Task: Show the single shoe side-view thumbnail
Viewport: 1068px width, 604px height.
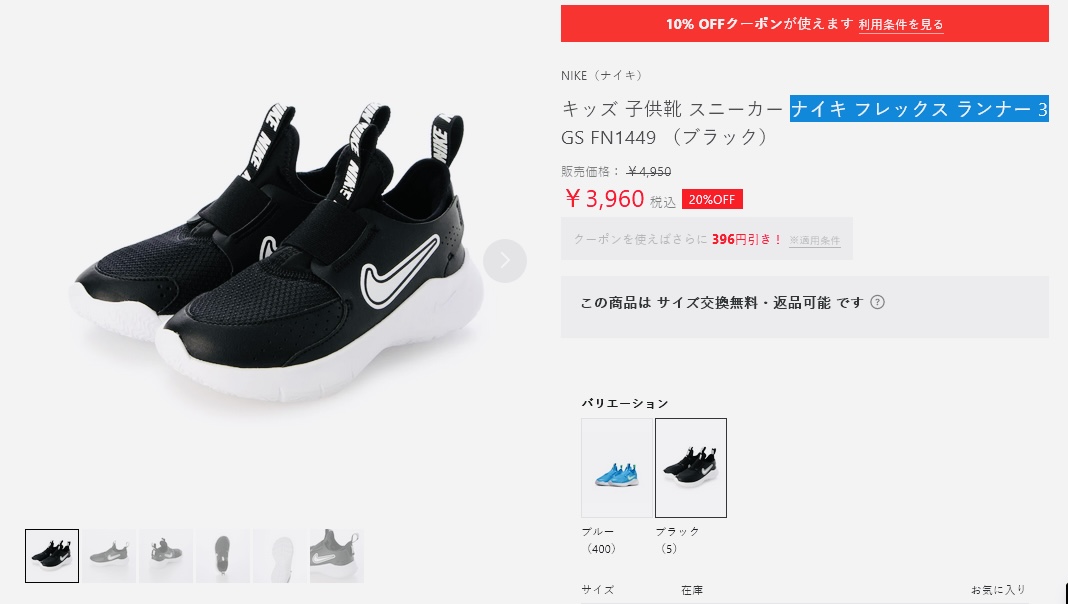Action: [109, 556]
